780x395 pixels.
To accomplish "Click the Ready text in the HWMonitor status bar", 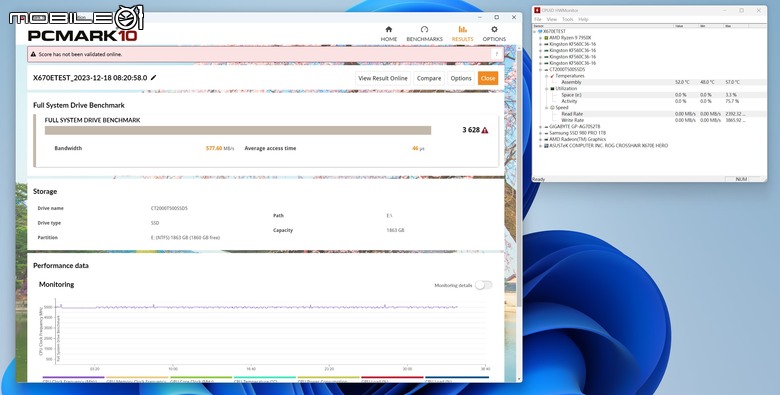I will [x=539, y=179].
